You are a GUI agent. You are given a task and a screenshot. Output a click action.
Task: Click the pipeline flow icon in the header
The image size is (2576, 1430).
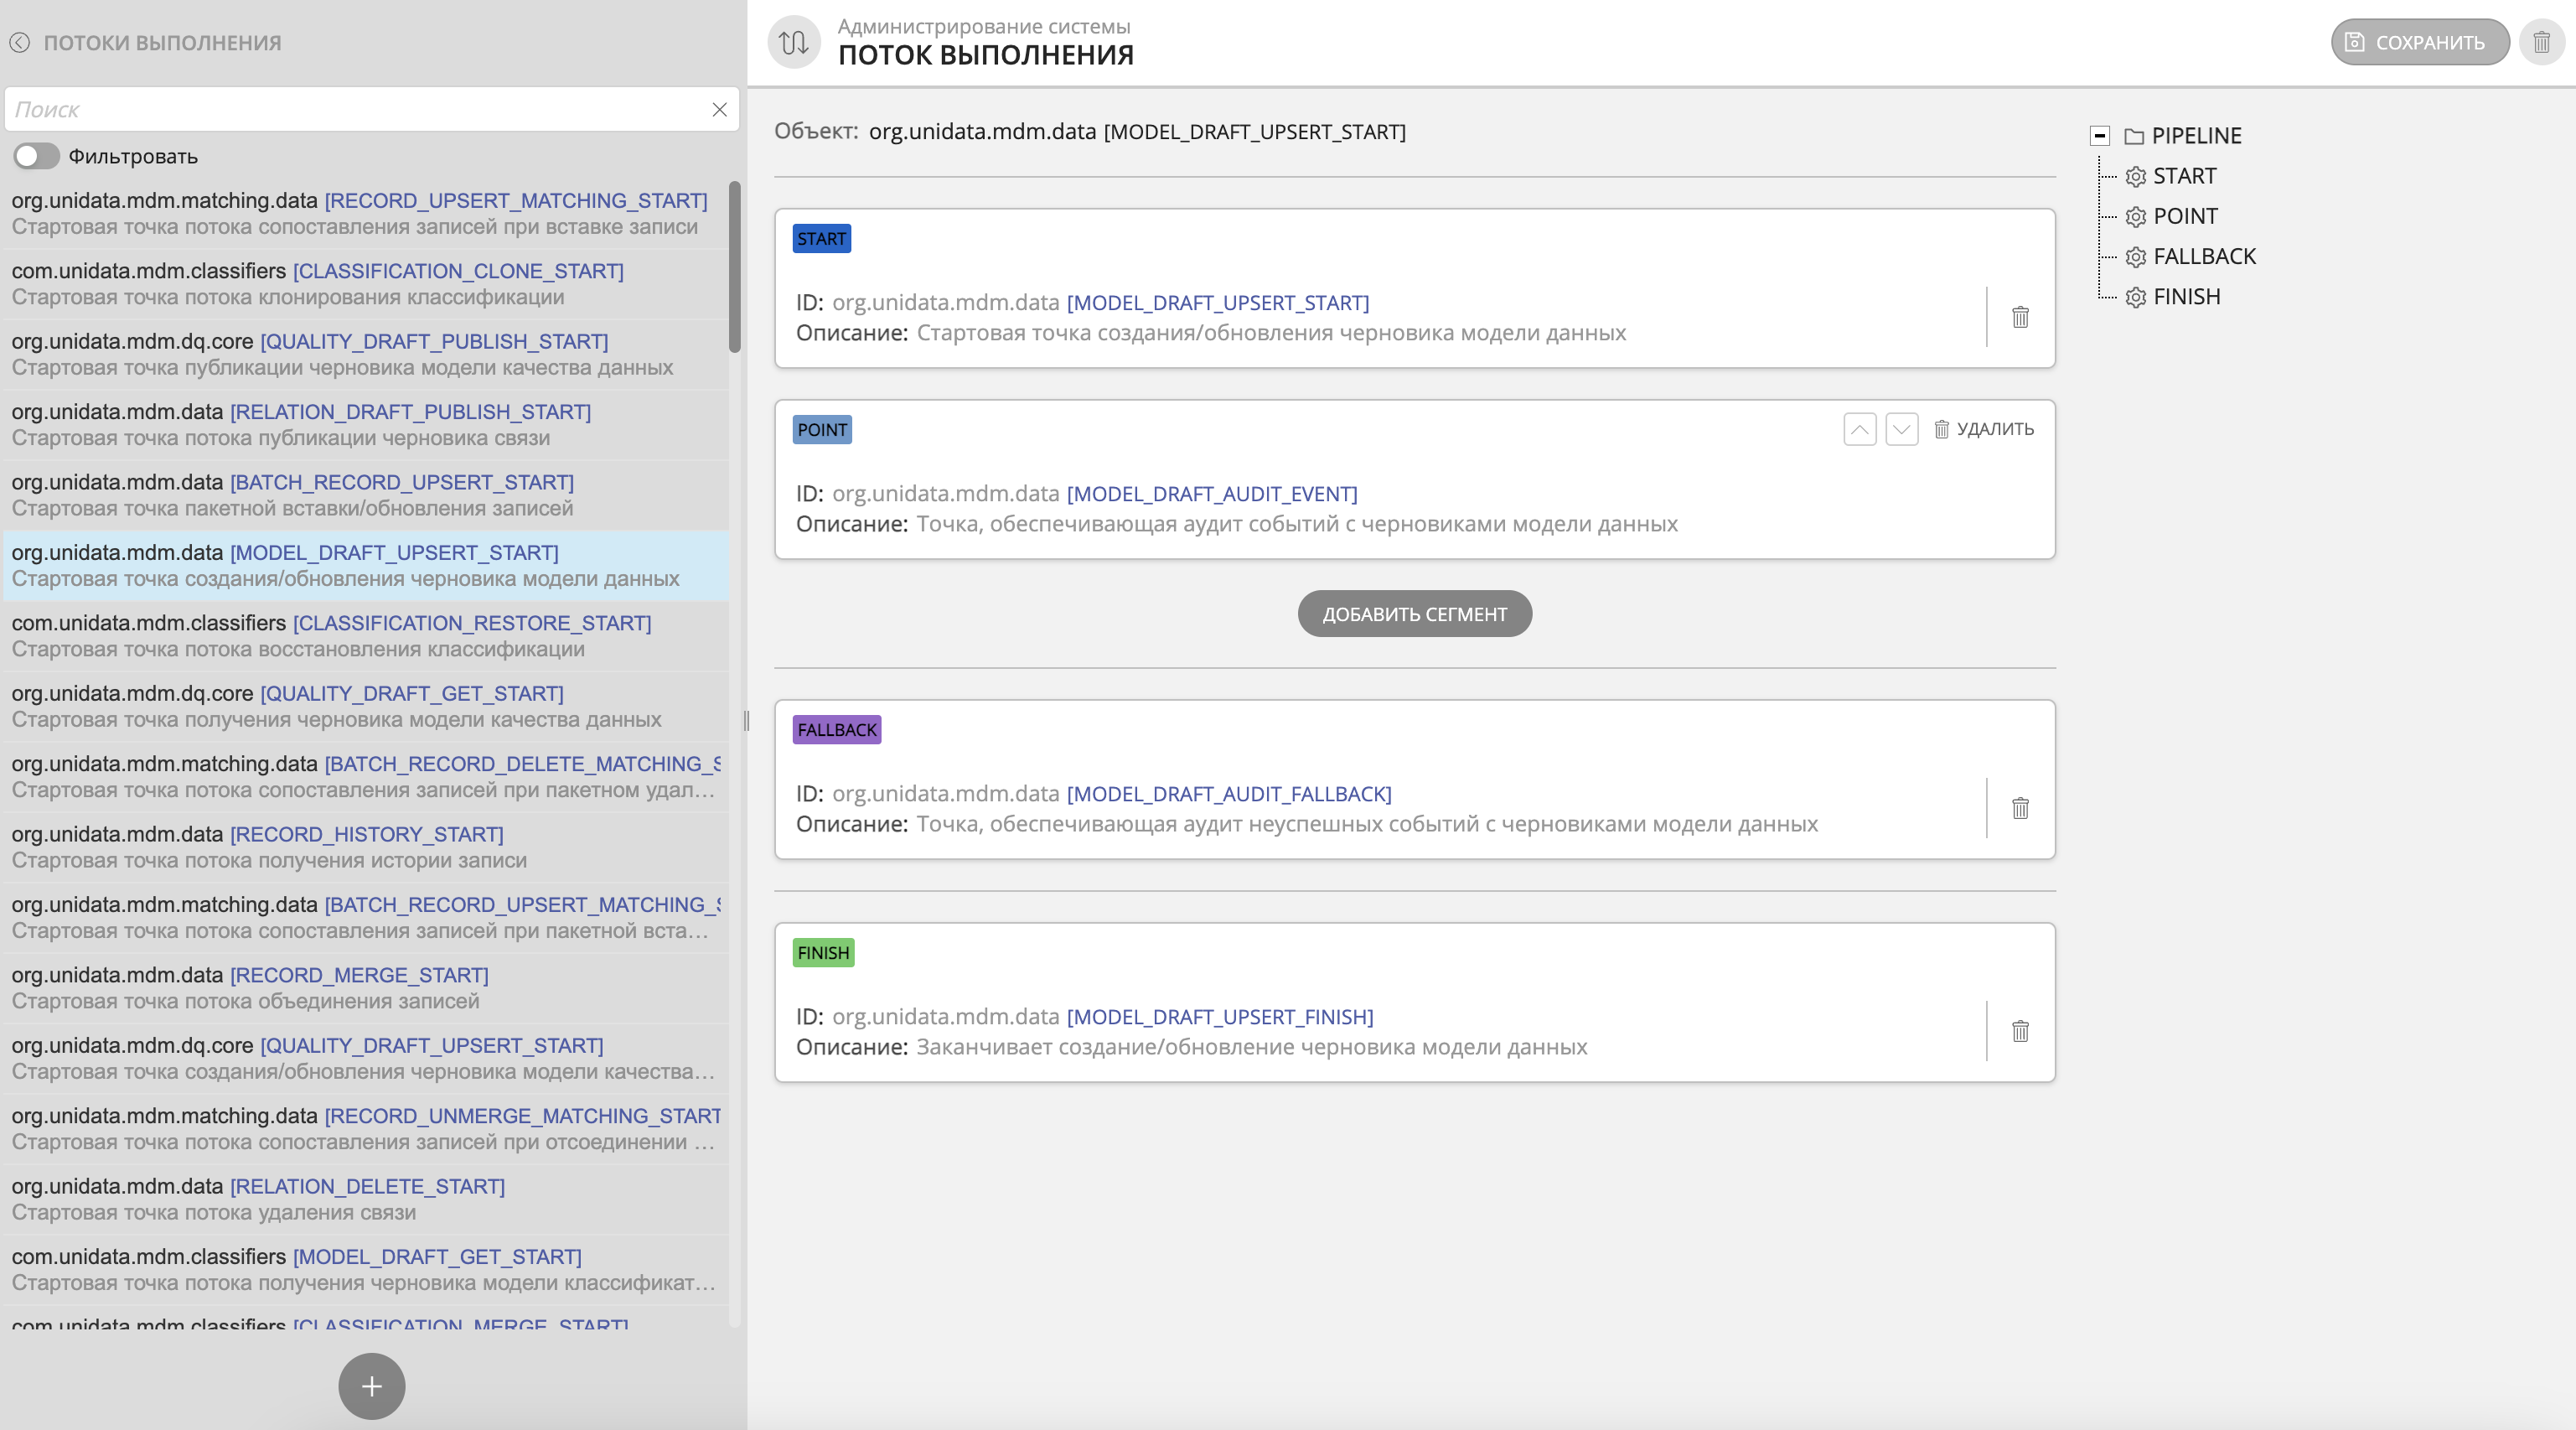(794, 42)
